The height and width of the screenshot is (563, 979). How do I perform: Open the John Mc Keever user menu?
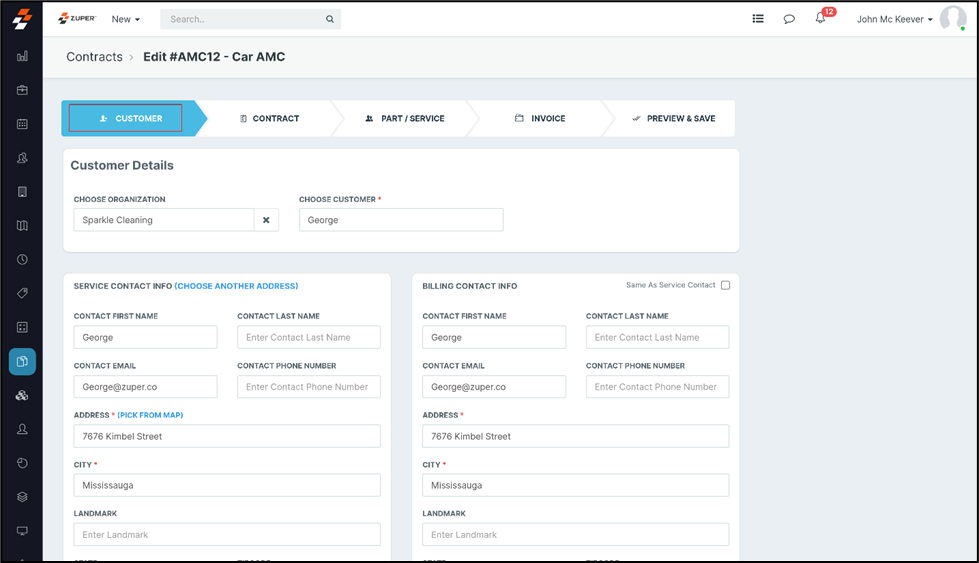pyautogui.click(x=894, y=19)
